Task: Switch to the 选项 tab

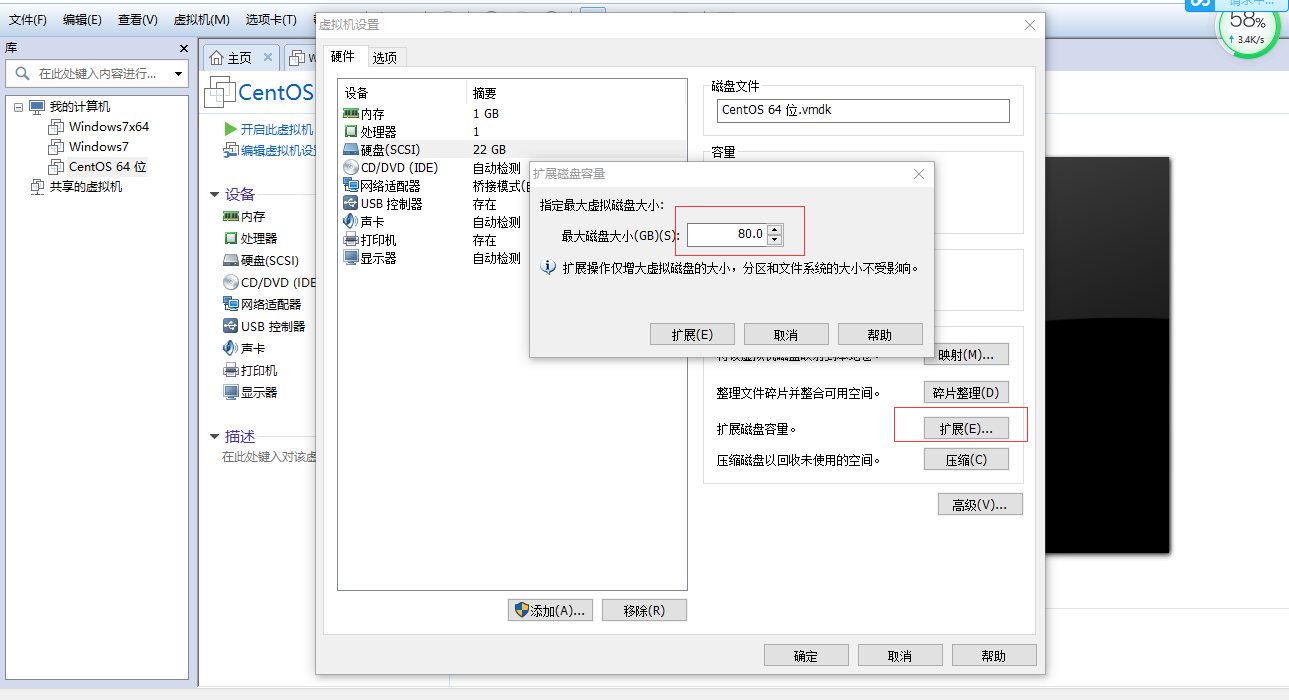Action: pos(384,57)
